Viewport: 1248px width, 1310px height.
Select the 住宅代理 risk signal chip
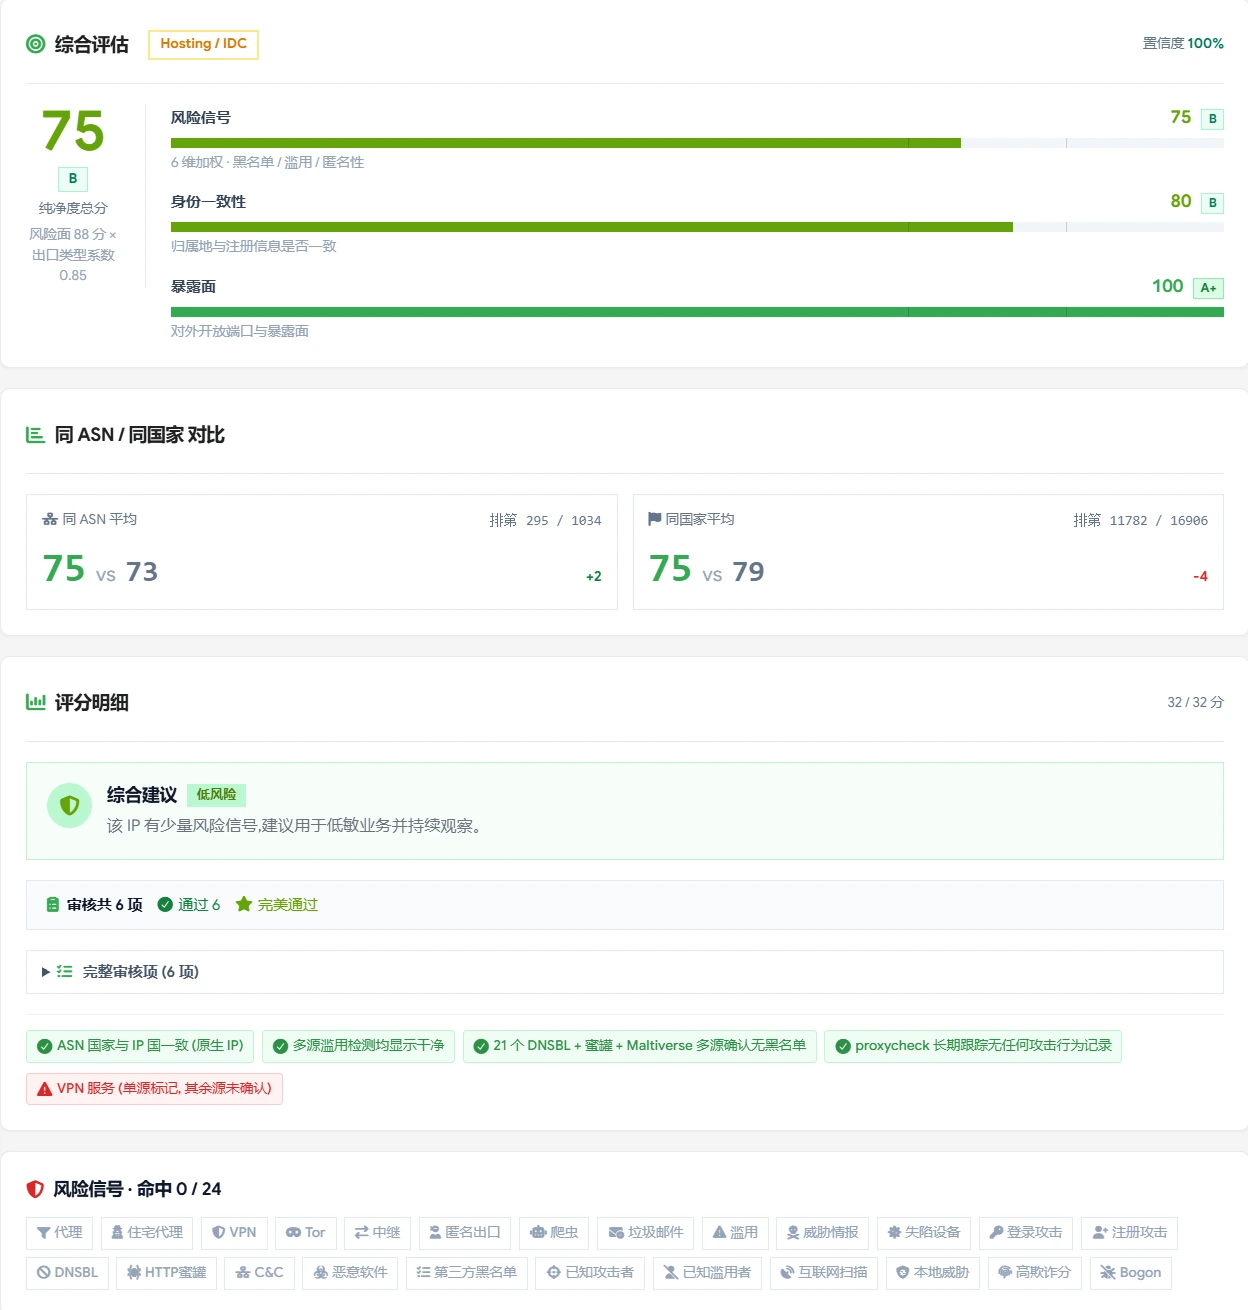pyautogui.click(x=147, y=1233)
